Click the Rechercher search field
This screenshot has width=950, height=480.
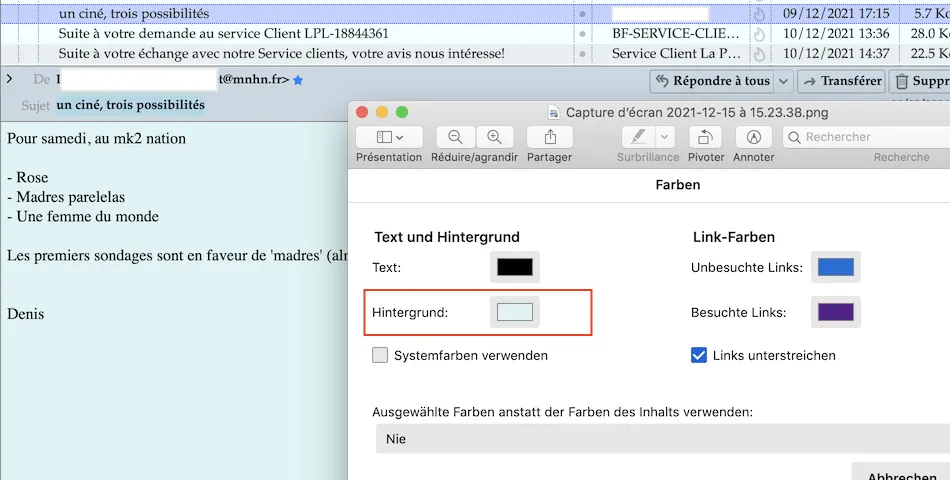tap(866, 138)
